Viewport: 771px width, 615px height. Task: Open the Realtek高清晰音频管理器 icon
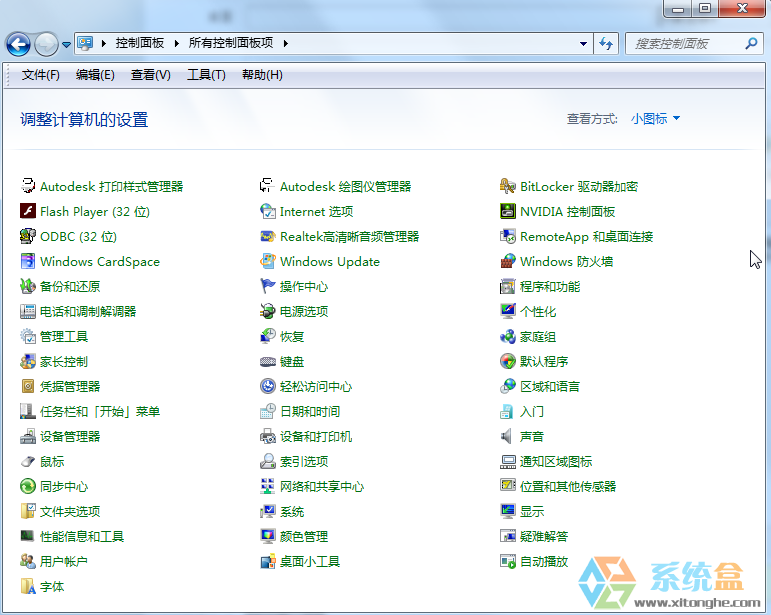pyautogui.click(x=267, y=236)
